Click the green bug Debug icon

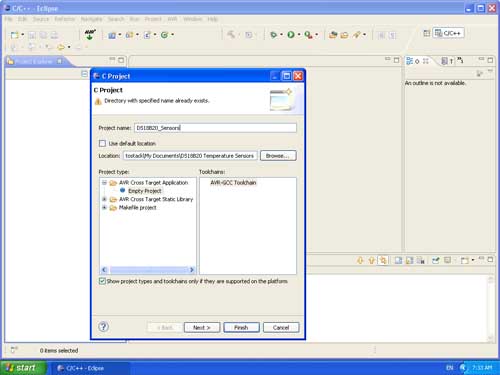pyautogui.click(x=273, y=35)
